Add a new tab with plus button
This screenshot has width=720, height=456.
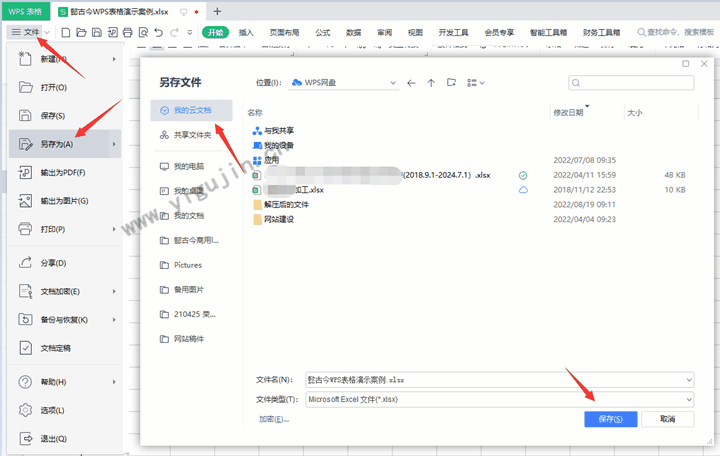pos(217,11)
